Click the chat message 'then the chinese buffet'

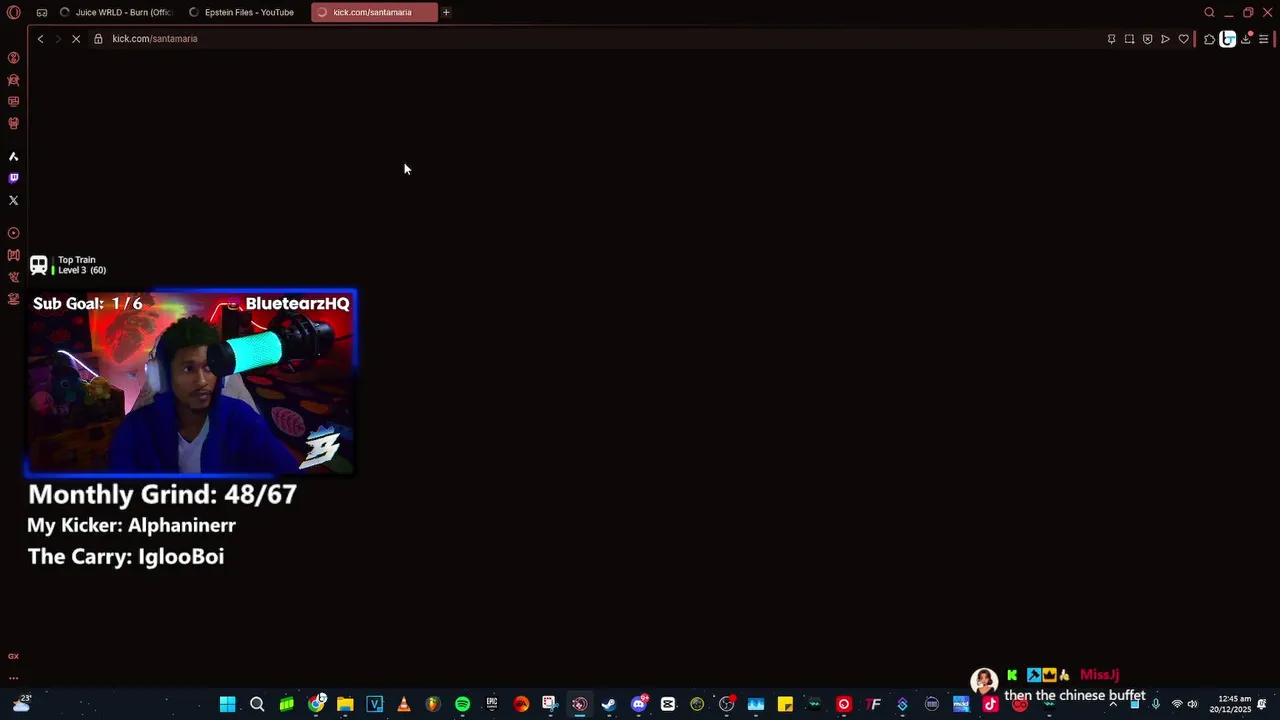coord(1074,695)
